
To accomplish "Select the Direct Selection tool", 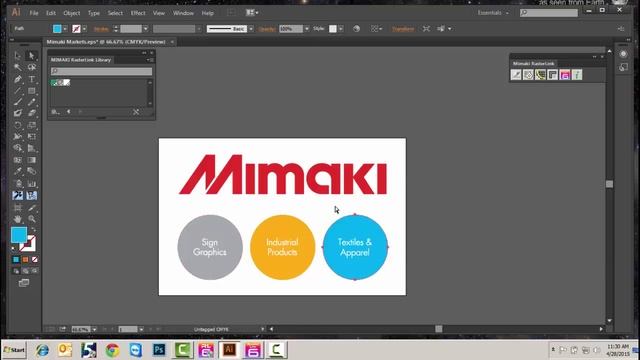I will [31, 56].
